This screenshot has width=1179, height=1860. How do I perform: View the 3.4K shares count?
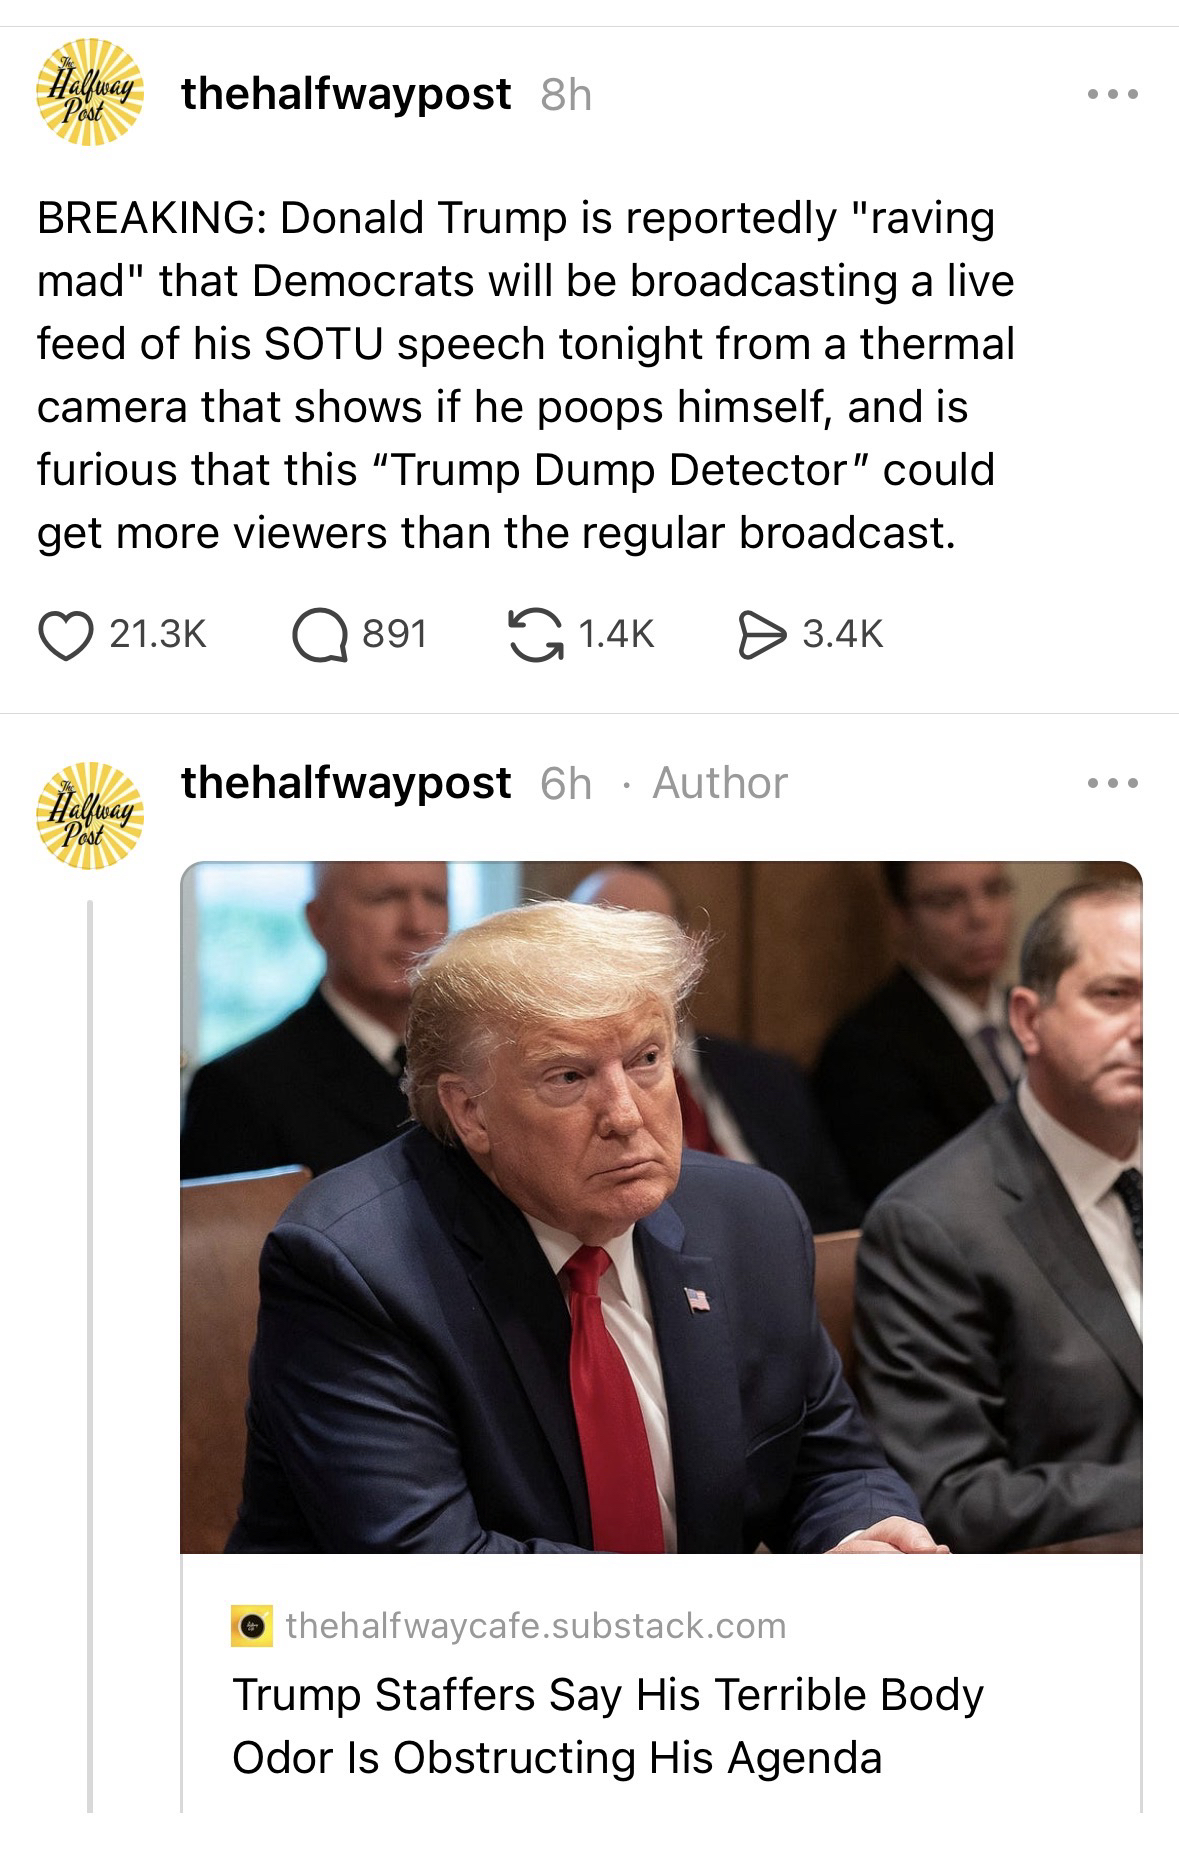pyautogui.click(x=843, y=634)
